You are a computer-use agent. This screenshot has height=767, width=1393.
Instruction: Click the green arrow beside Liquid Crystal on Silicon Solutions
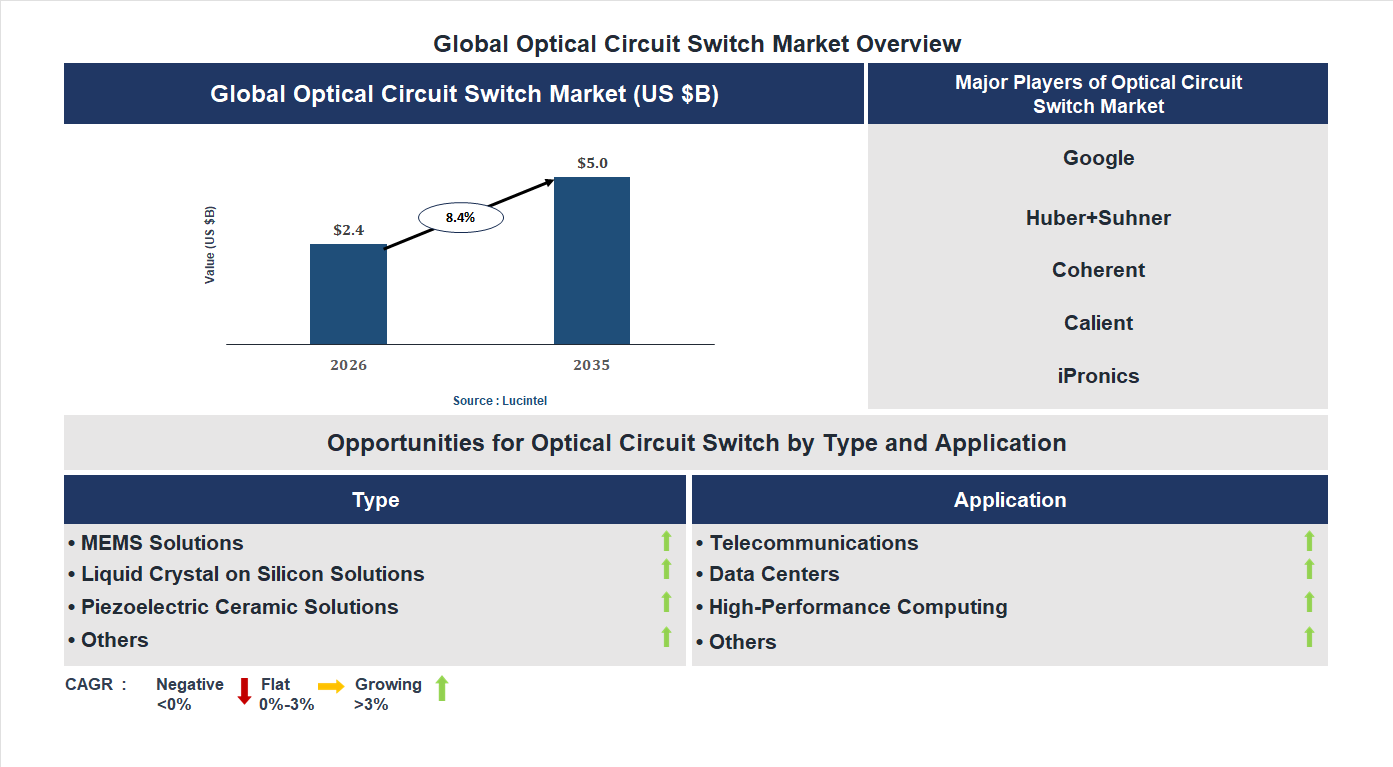tap(667, 571)
